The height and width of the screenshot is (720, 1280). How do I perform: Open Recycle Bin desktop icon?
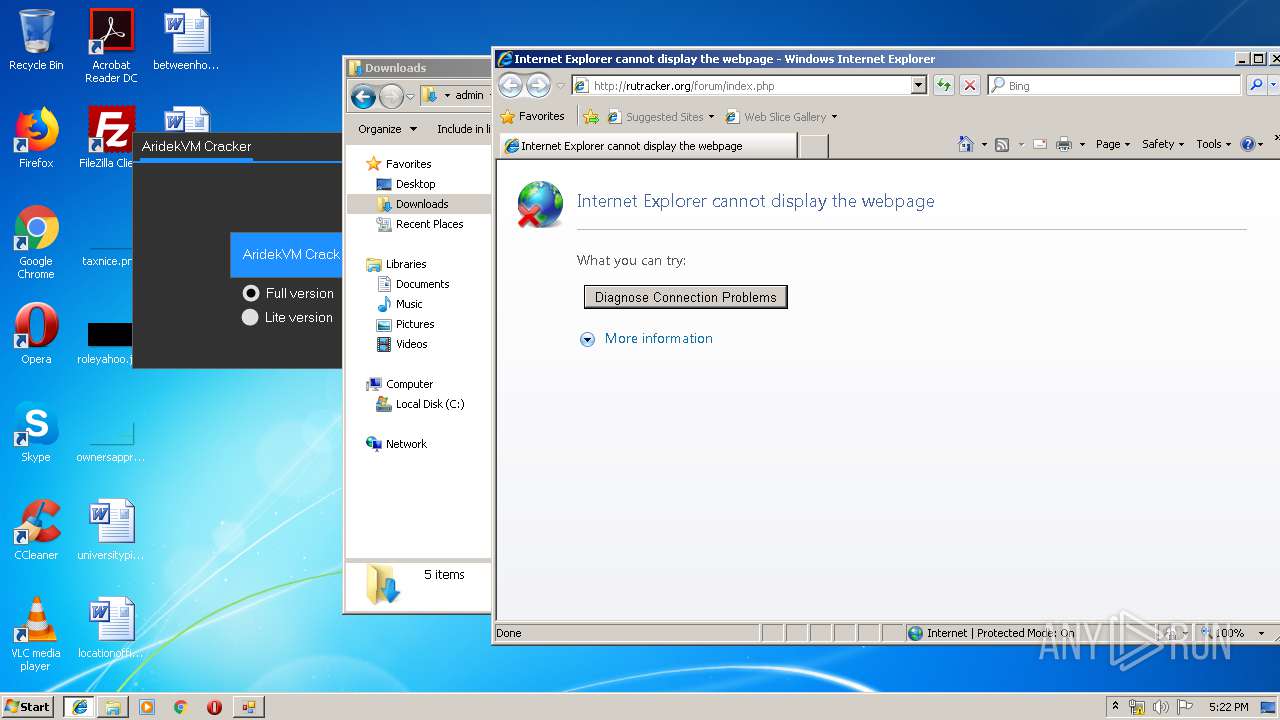[x=36, y=40]
